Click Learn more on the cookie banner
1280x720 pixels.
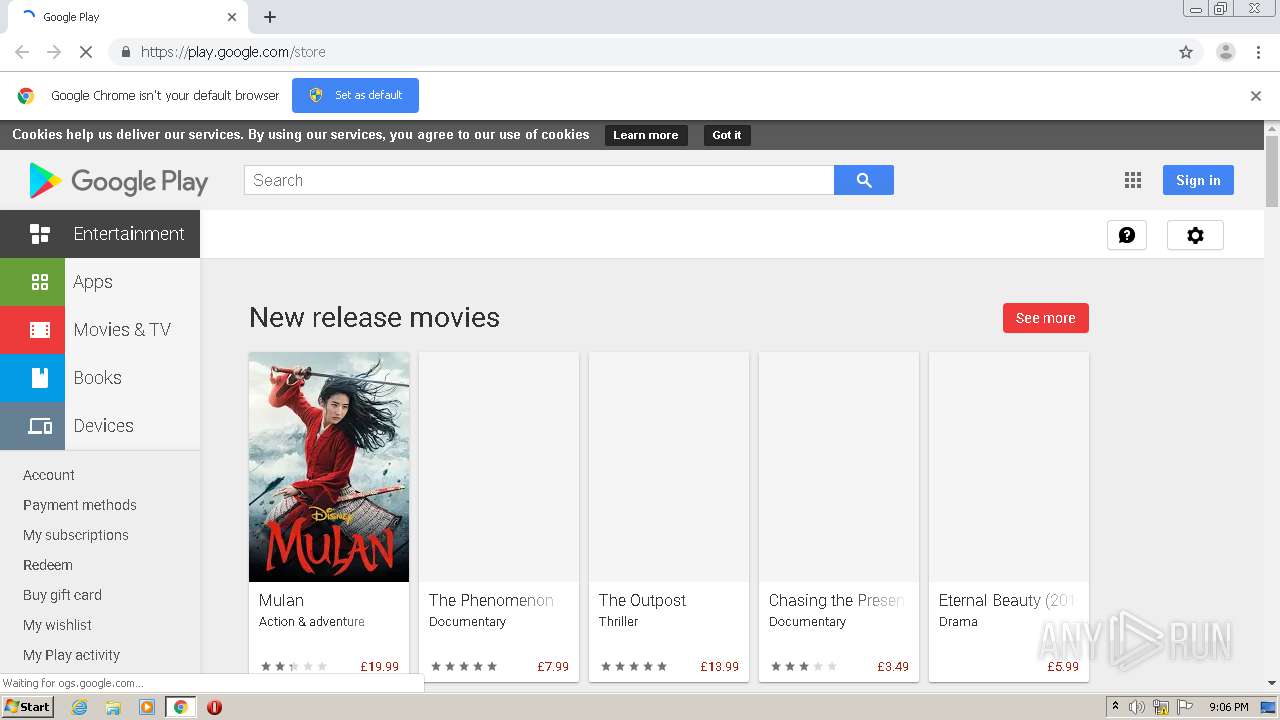click(646, 135)
